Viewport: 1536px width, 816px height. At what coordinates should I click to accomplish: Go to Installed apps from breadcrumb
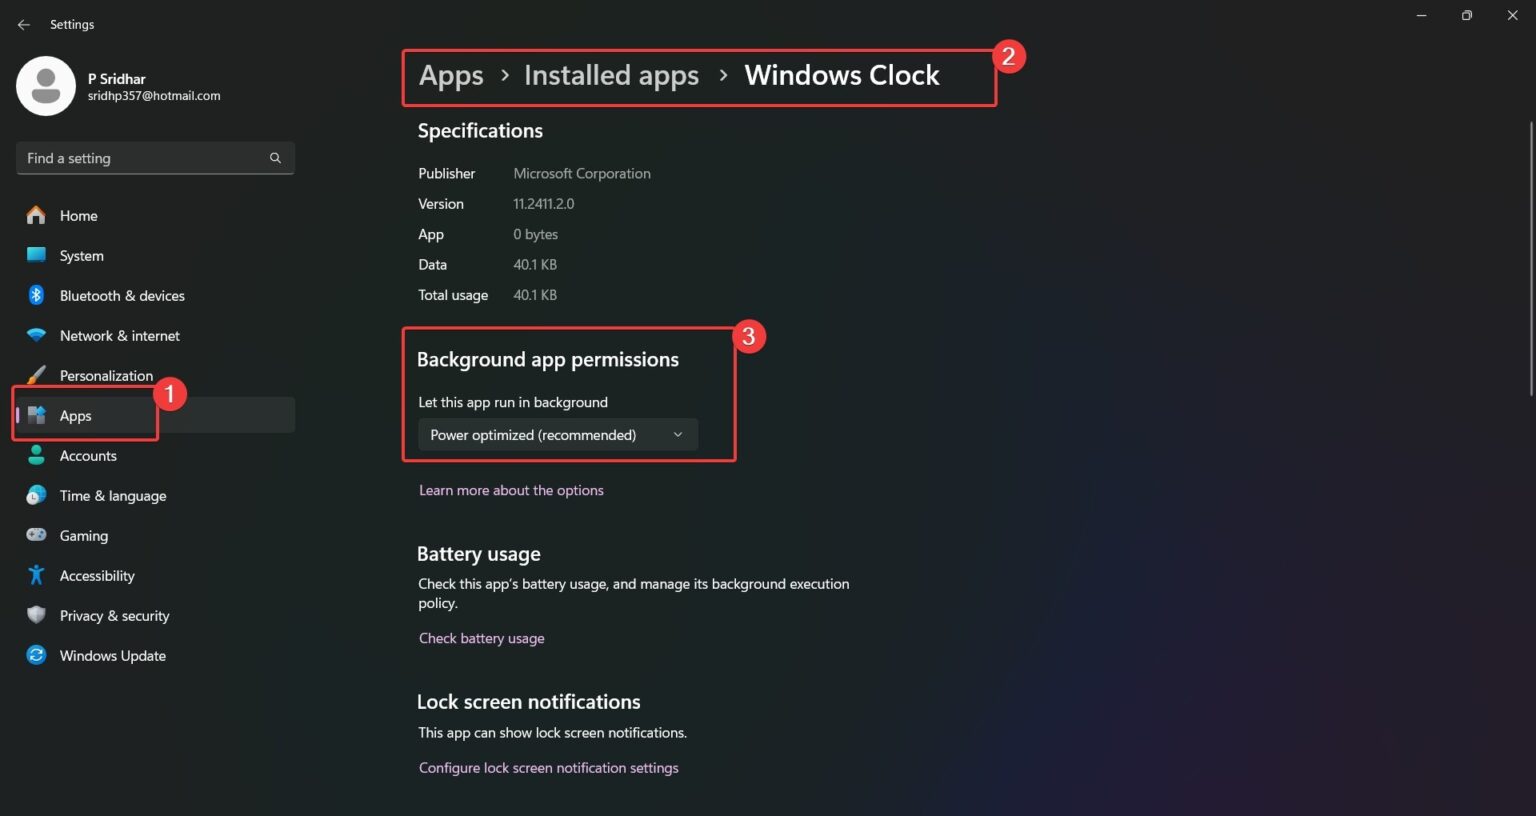pyautogui.click(x=611, y=75)
